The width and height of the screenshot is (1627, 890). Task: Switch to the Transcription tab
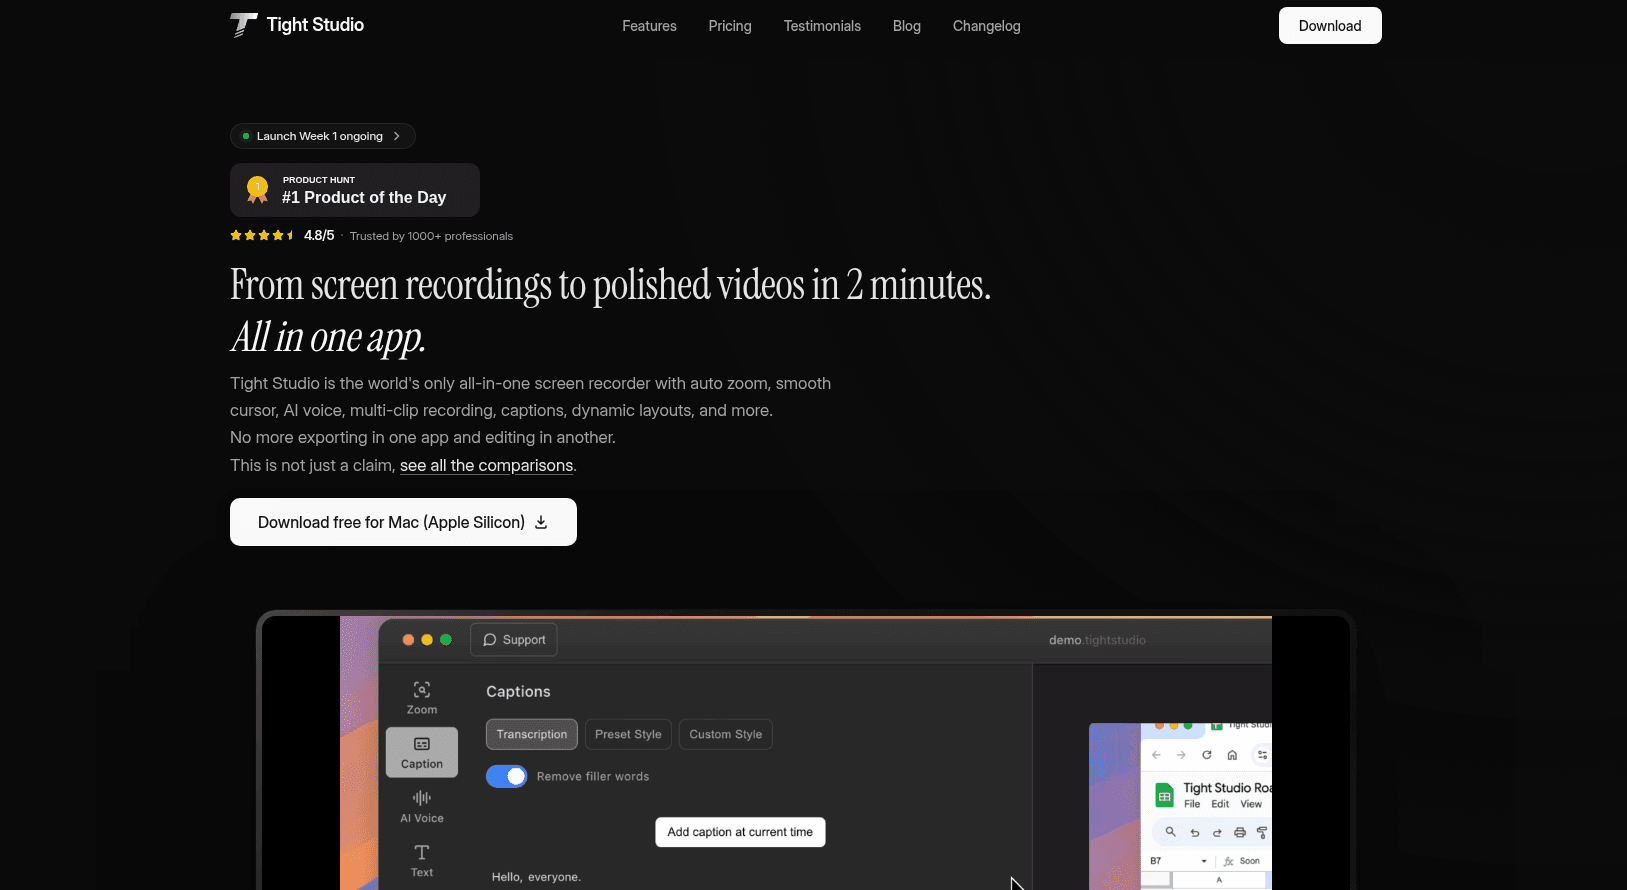click(x=532, y=734)
